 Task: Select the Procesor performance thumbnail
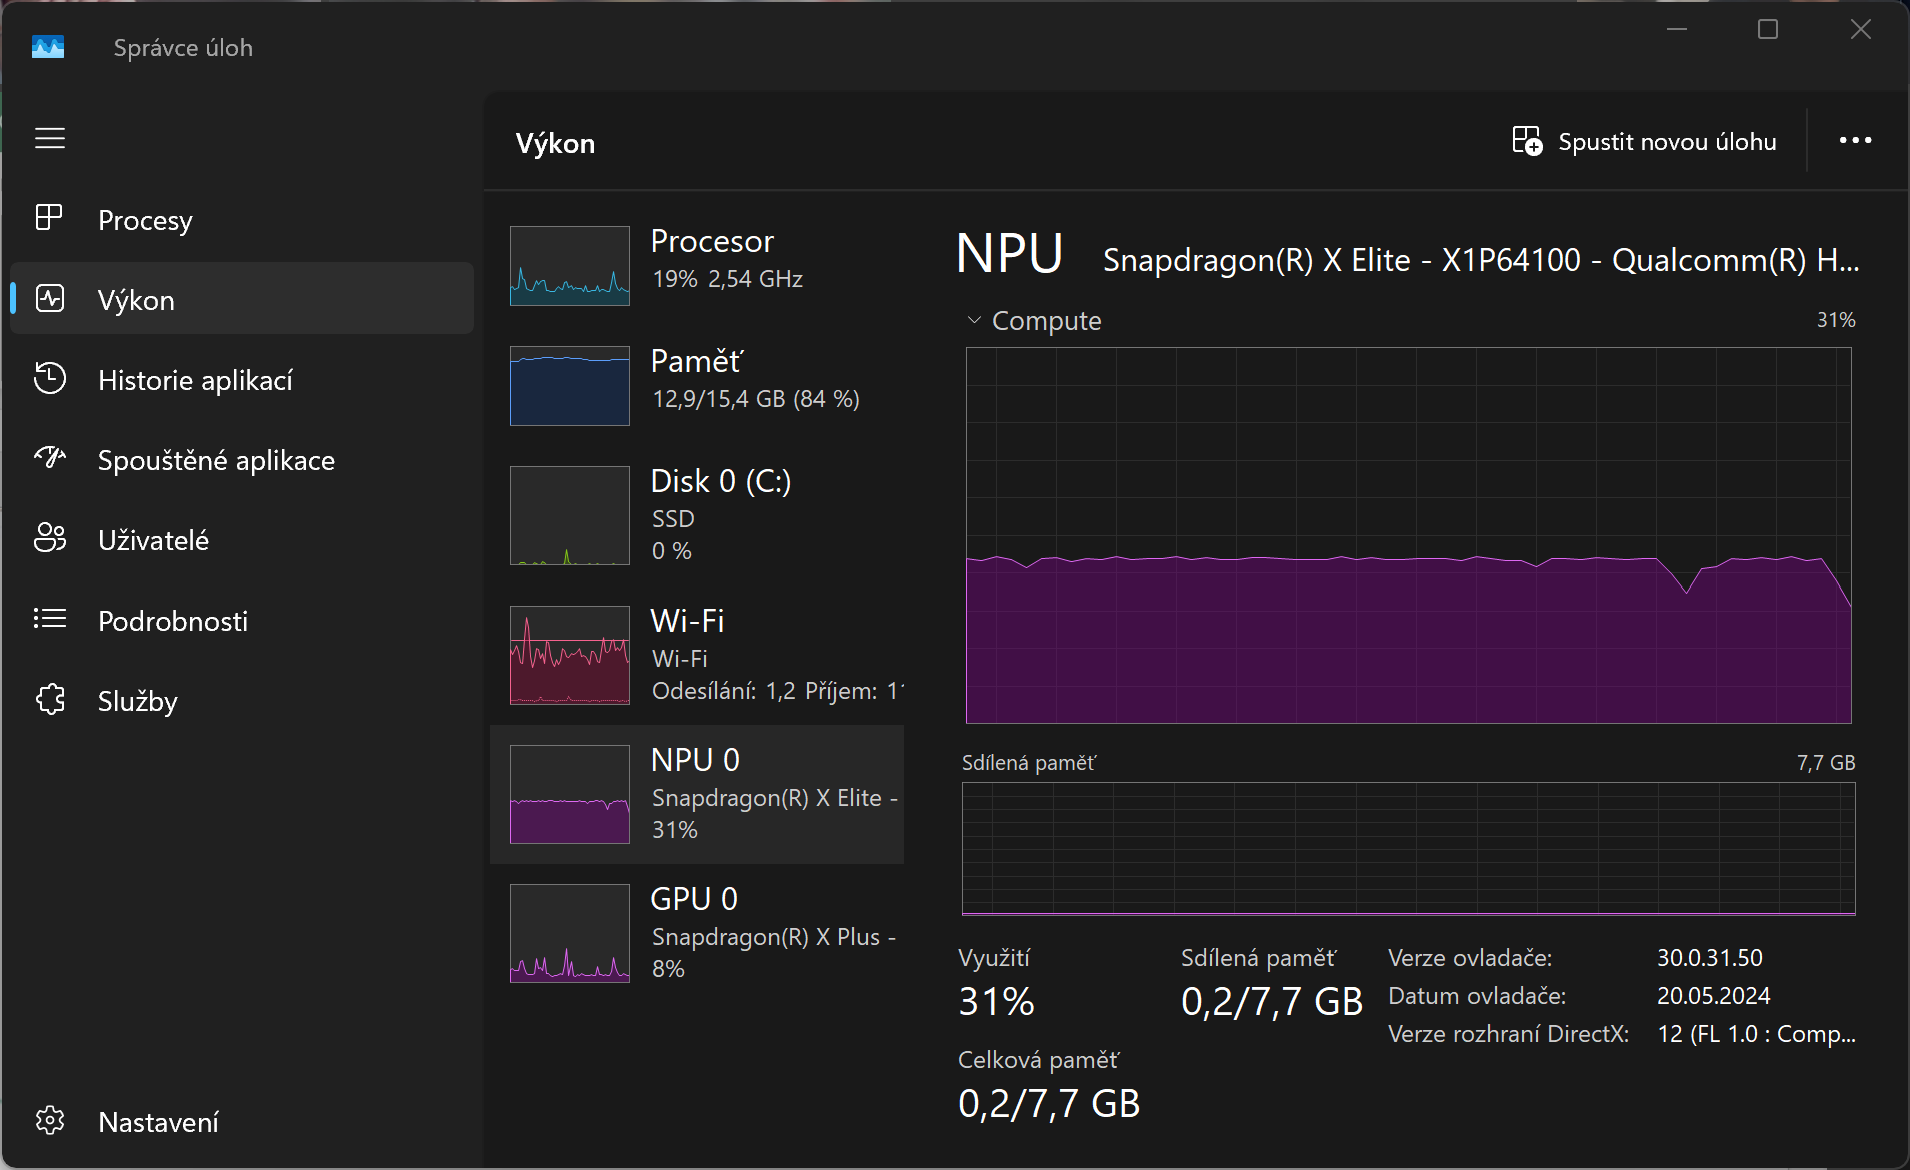point(570,266)
